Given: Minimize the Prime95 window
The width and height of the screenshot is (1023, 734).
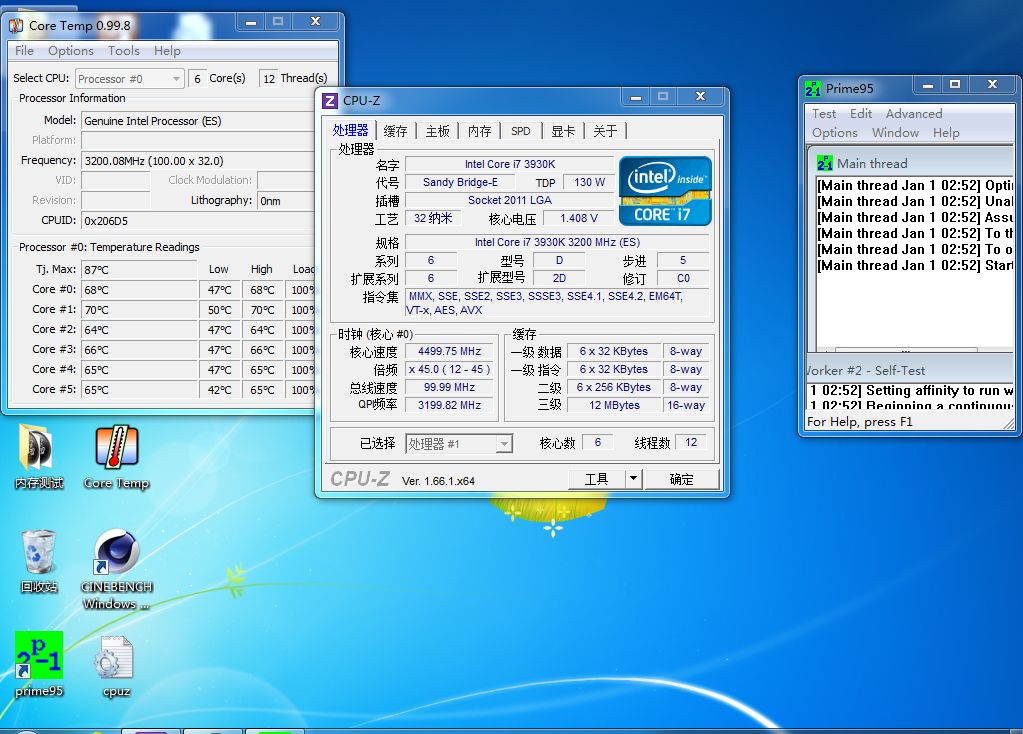Looking at the screenshot, I should [927, 84].
